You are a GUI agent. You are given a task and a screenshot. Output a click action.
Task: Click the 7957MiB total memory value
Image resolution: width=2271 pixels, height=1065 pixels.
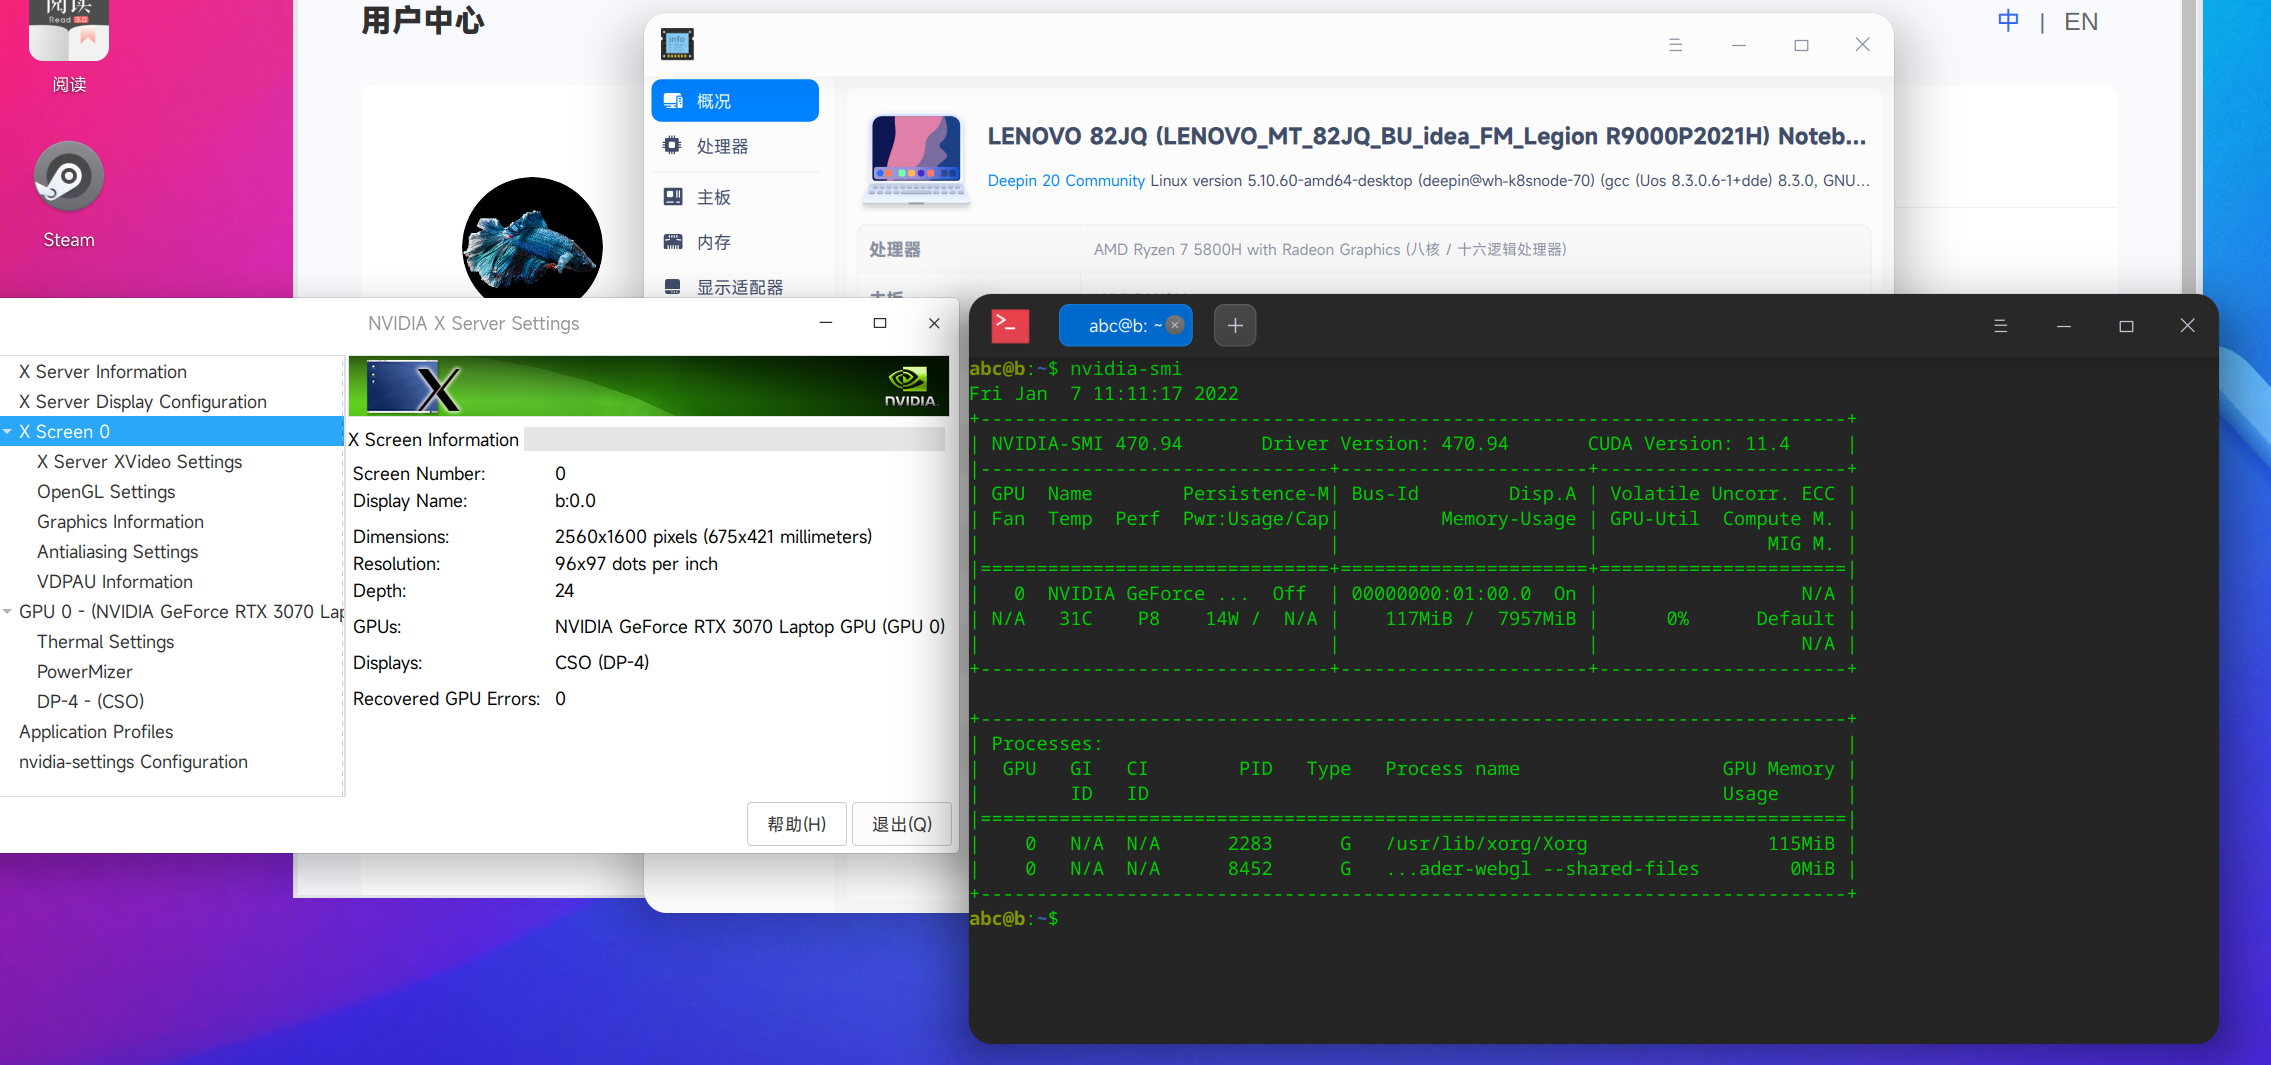1537,619
